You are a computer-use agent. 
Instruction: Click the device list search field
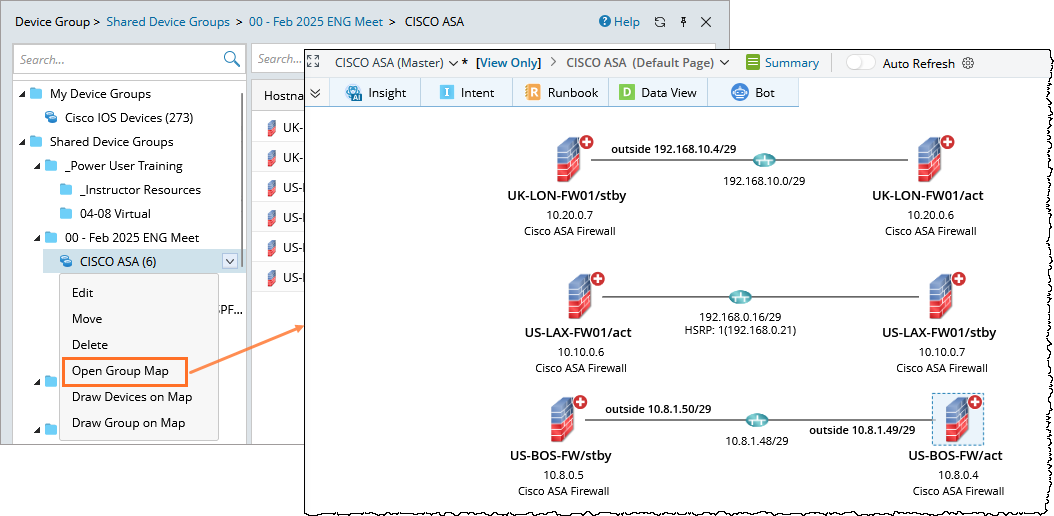click(278, 59)
